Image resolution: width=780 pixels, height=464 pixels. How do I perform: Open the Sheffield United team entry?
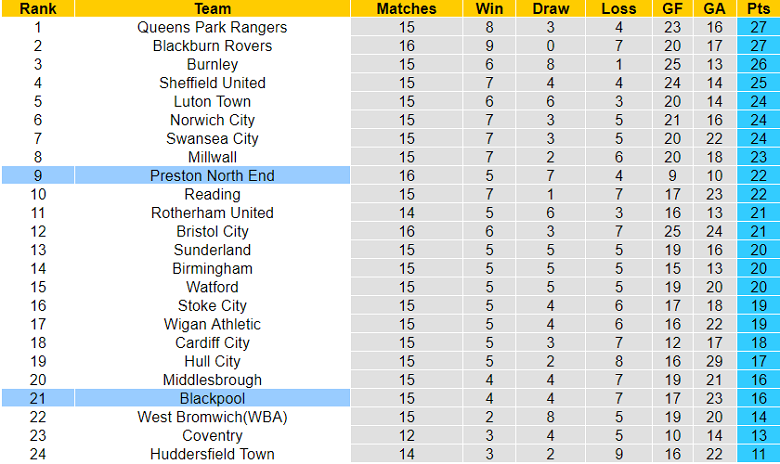tap(212, 83)
